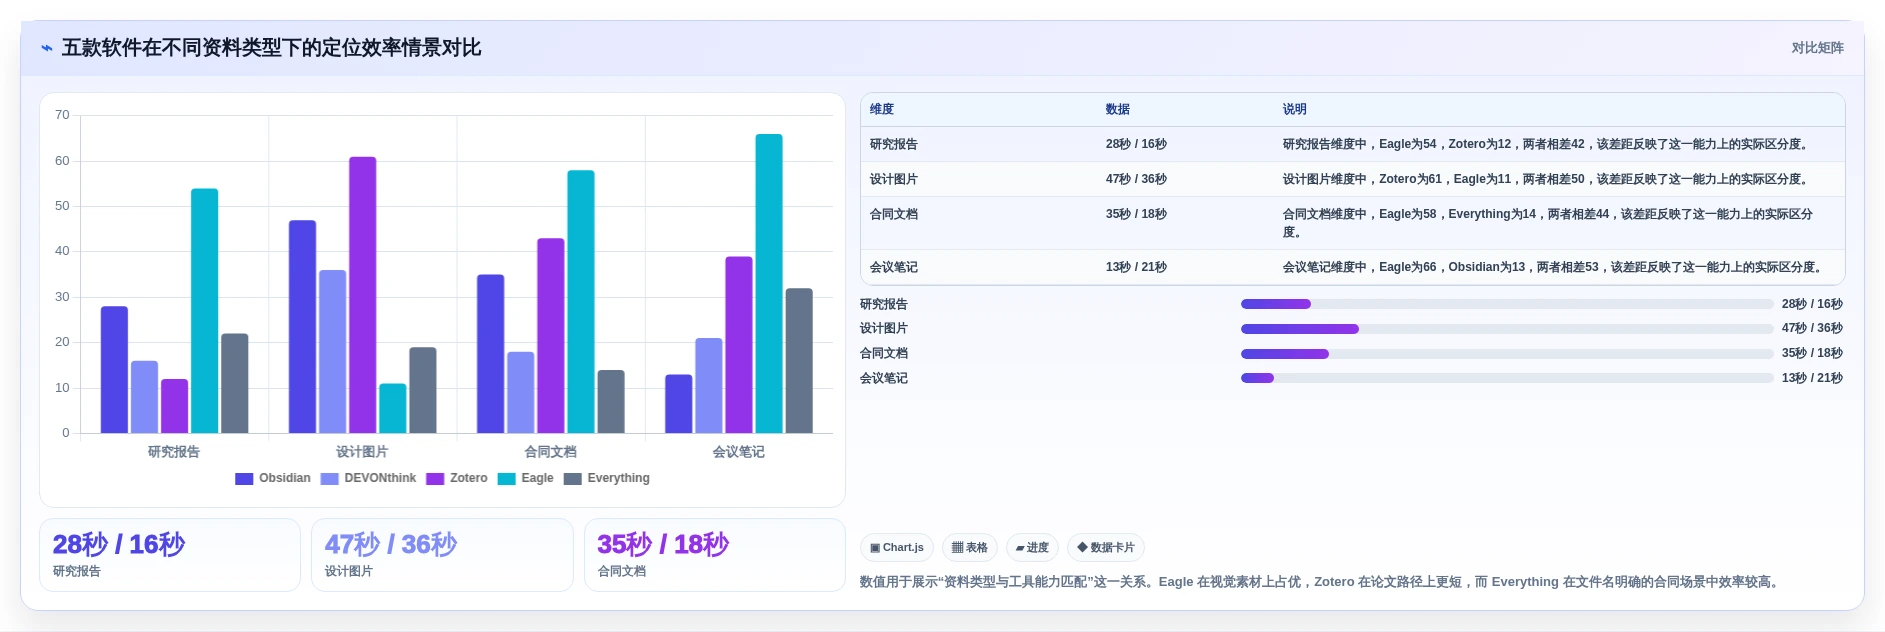Click the 研究报告 x-axis label

[174, 452]
